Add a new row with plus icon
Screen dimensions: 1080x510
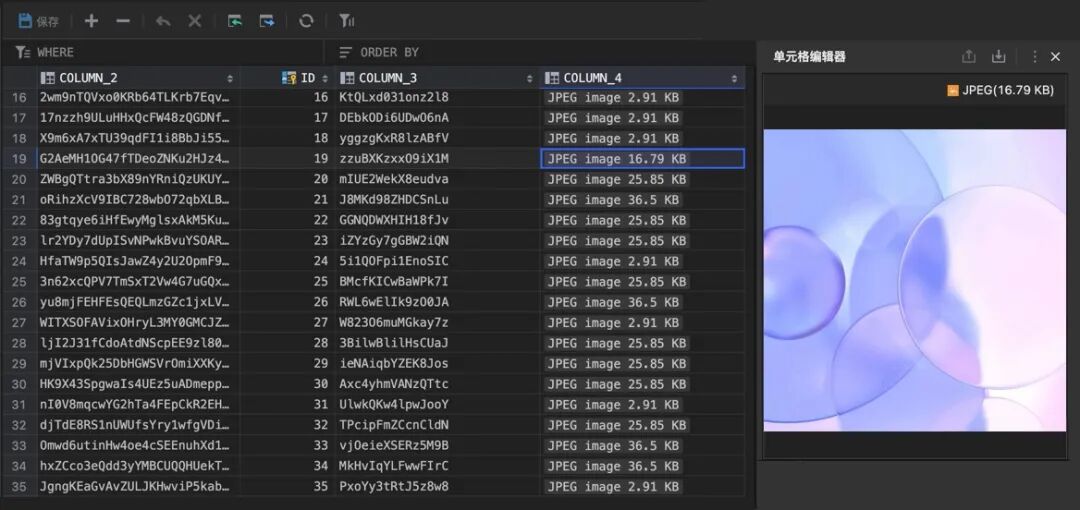point(91,21)
